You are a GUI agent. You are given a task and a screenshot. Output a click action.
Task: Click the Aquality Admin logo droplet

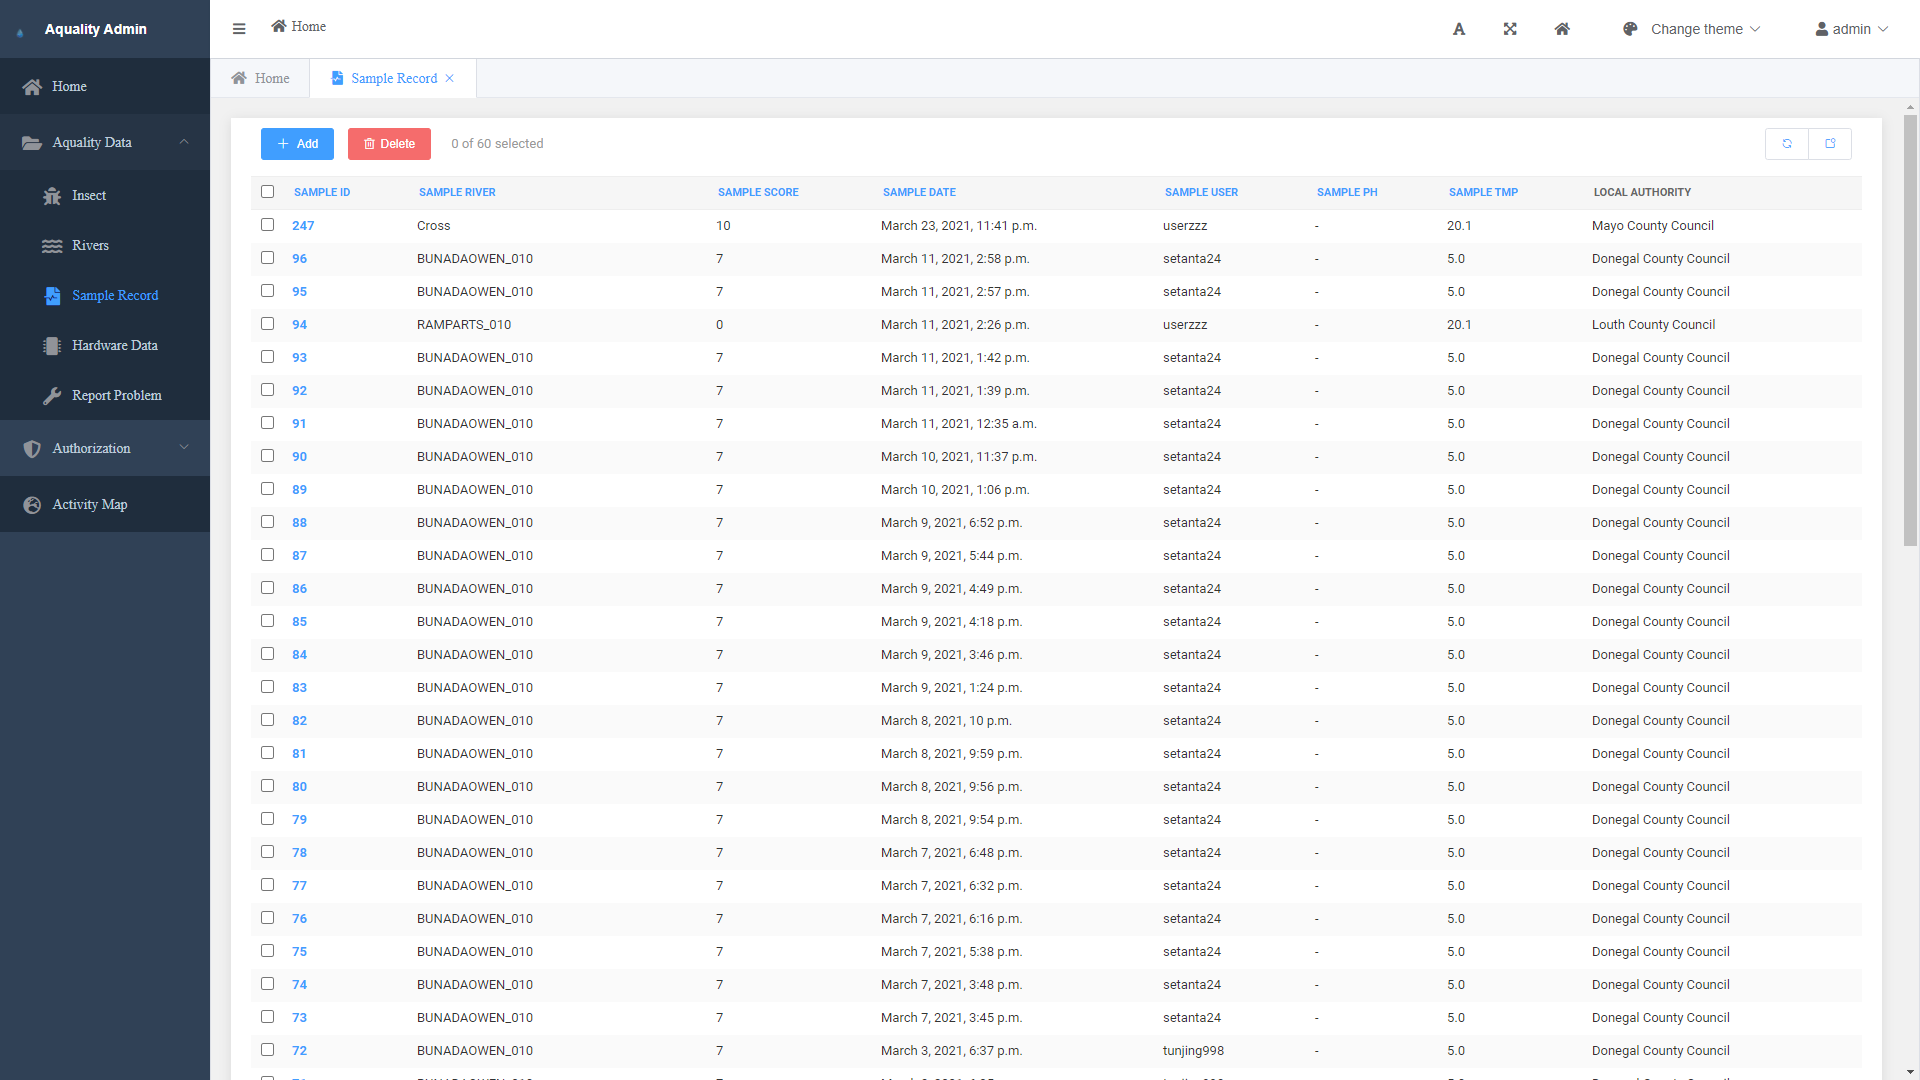pyautogui.click(x=20, y=33)
